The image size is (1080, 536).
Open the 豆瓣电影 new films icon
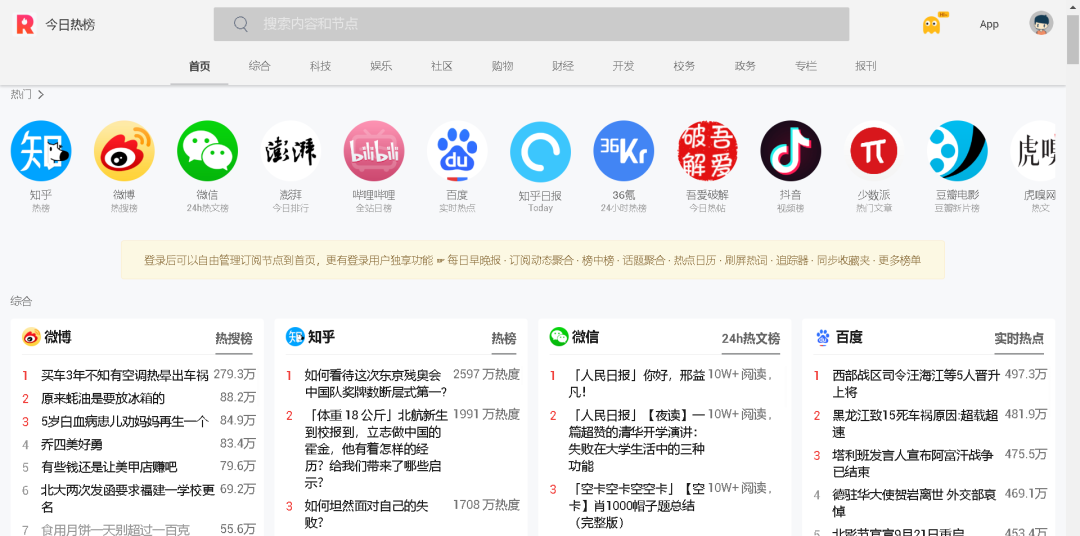coord(957,151)
